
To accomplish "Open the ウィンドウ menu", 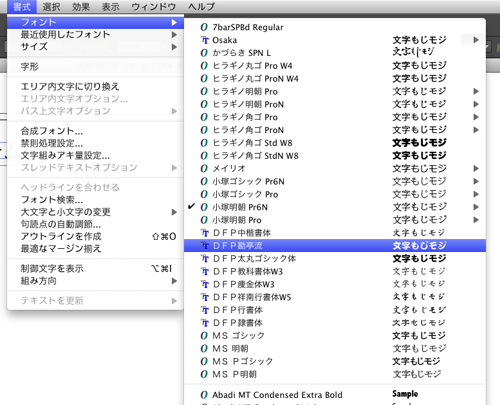I will pyautogui.click(x=154, y=6).
